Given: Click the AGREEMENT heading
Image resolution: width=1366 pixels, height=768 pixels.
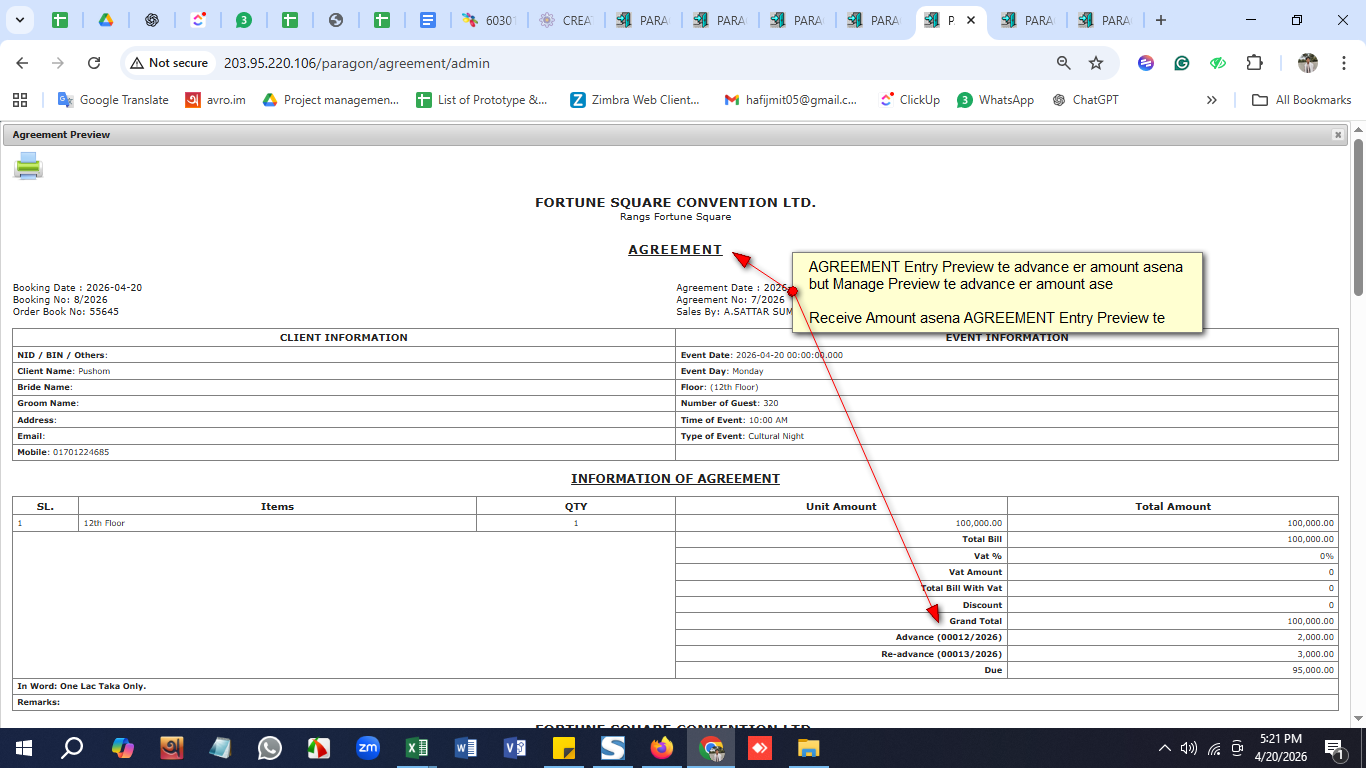Looking at the screenshot, I should point(675,250).
